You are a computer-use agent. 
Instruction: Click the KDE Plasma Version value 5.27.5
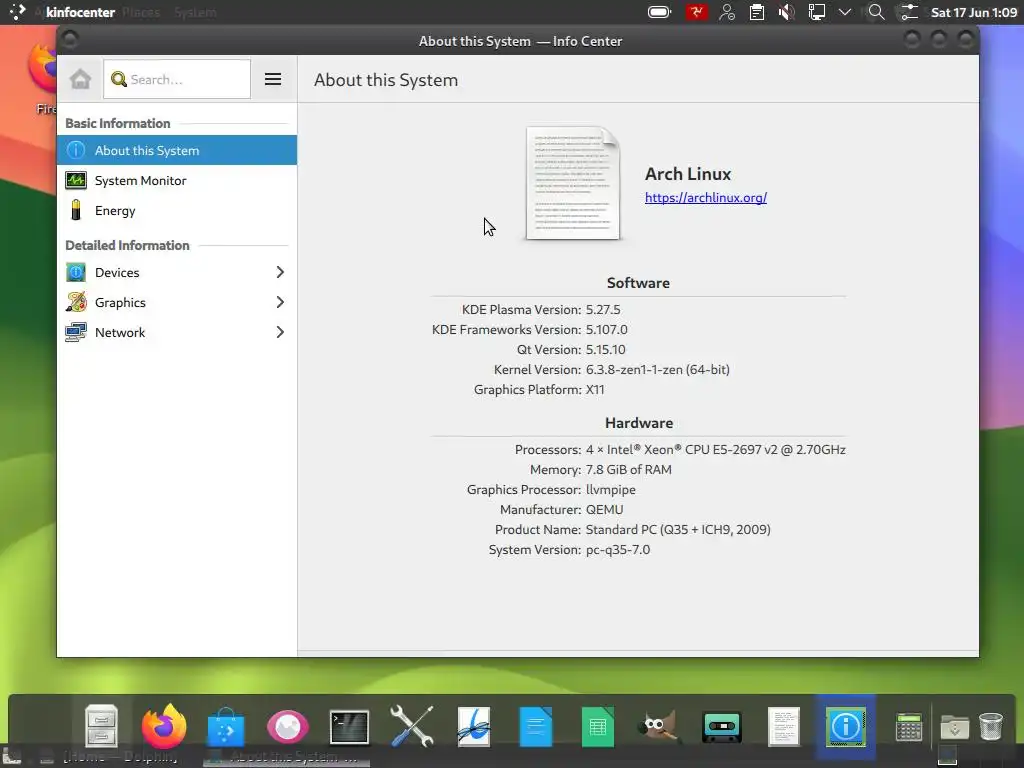coord(603,310)
